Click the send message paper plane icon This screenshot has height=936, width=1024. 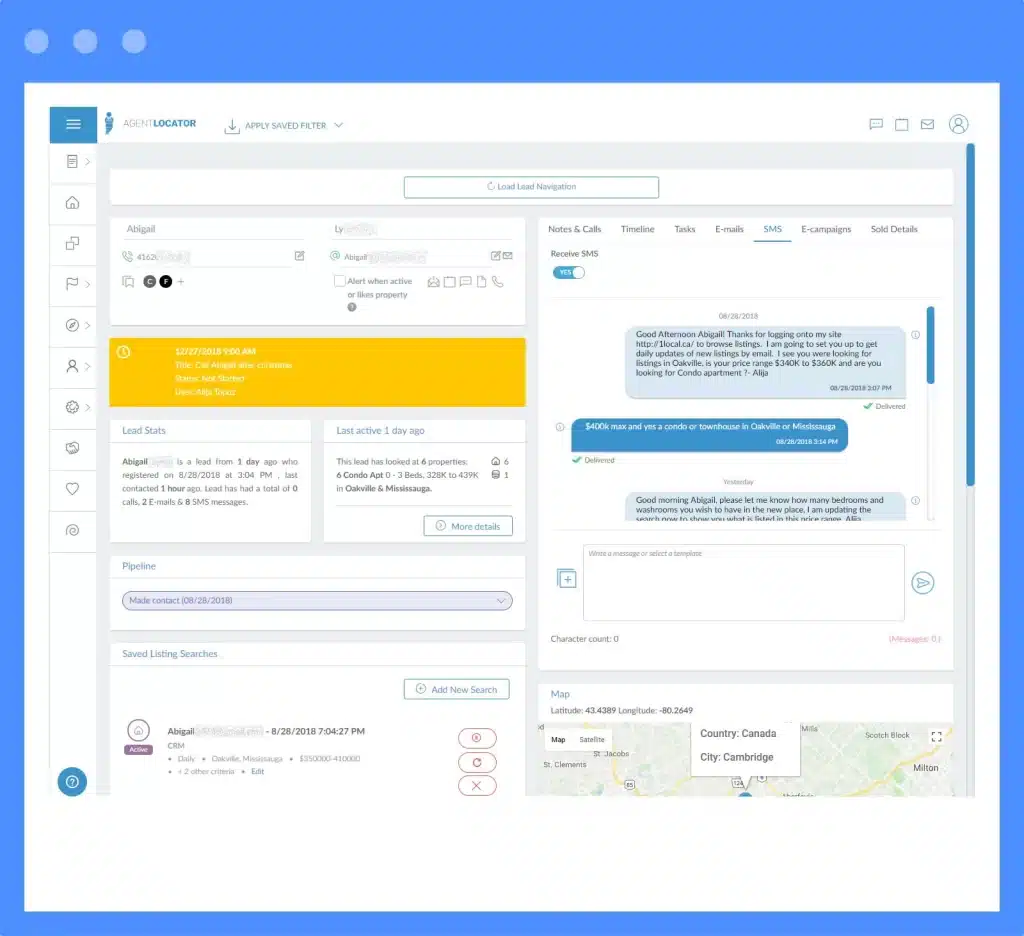point(922,583)
